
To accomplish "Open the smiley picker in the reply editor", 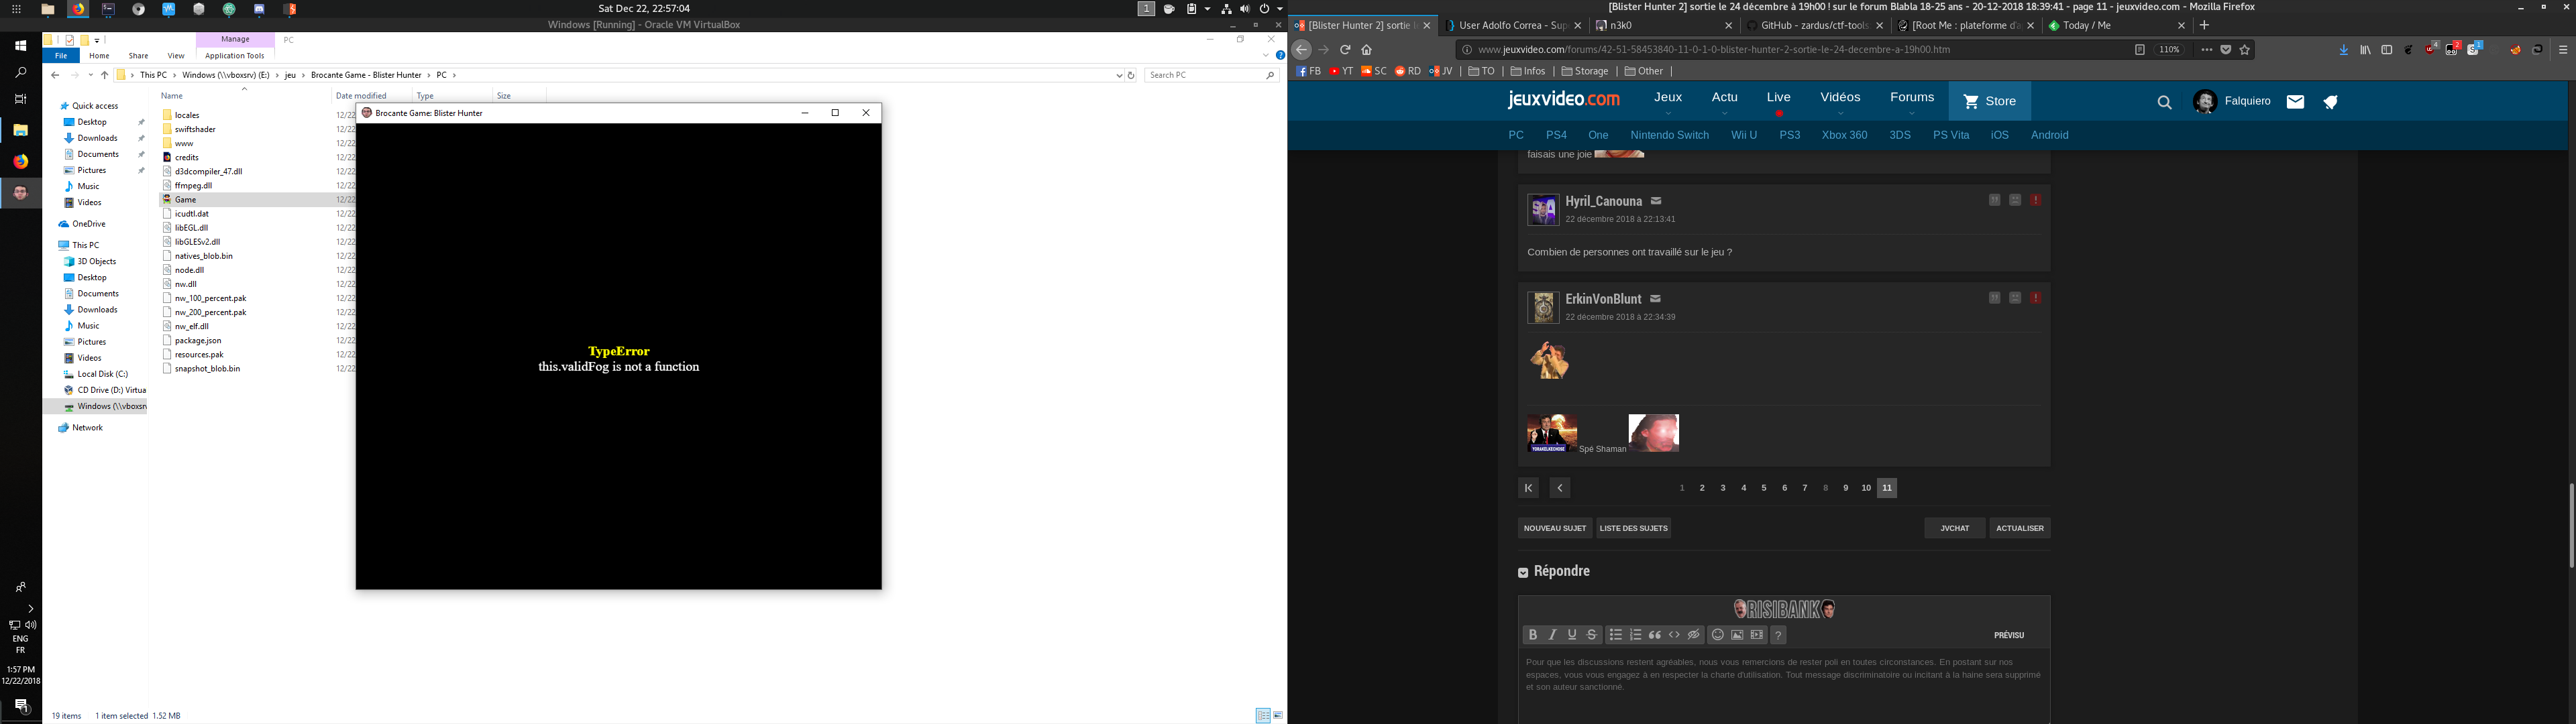I will point(1717,635).
